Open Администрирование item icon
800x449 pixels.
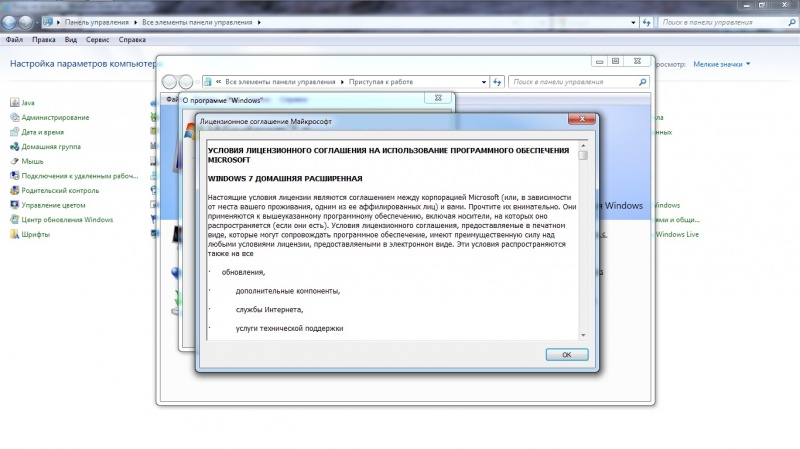click(x=14, y=117)
